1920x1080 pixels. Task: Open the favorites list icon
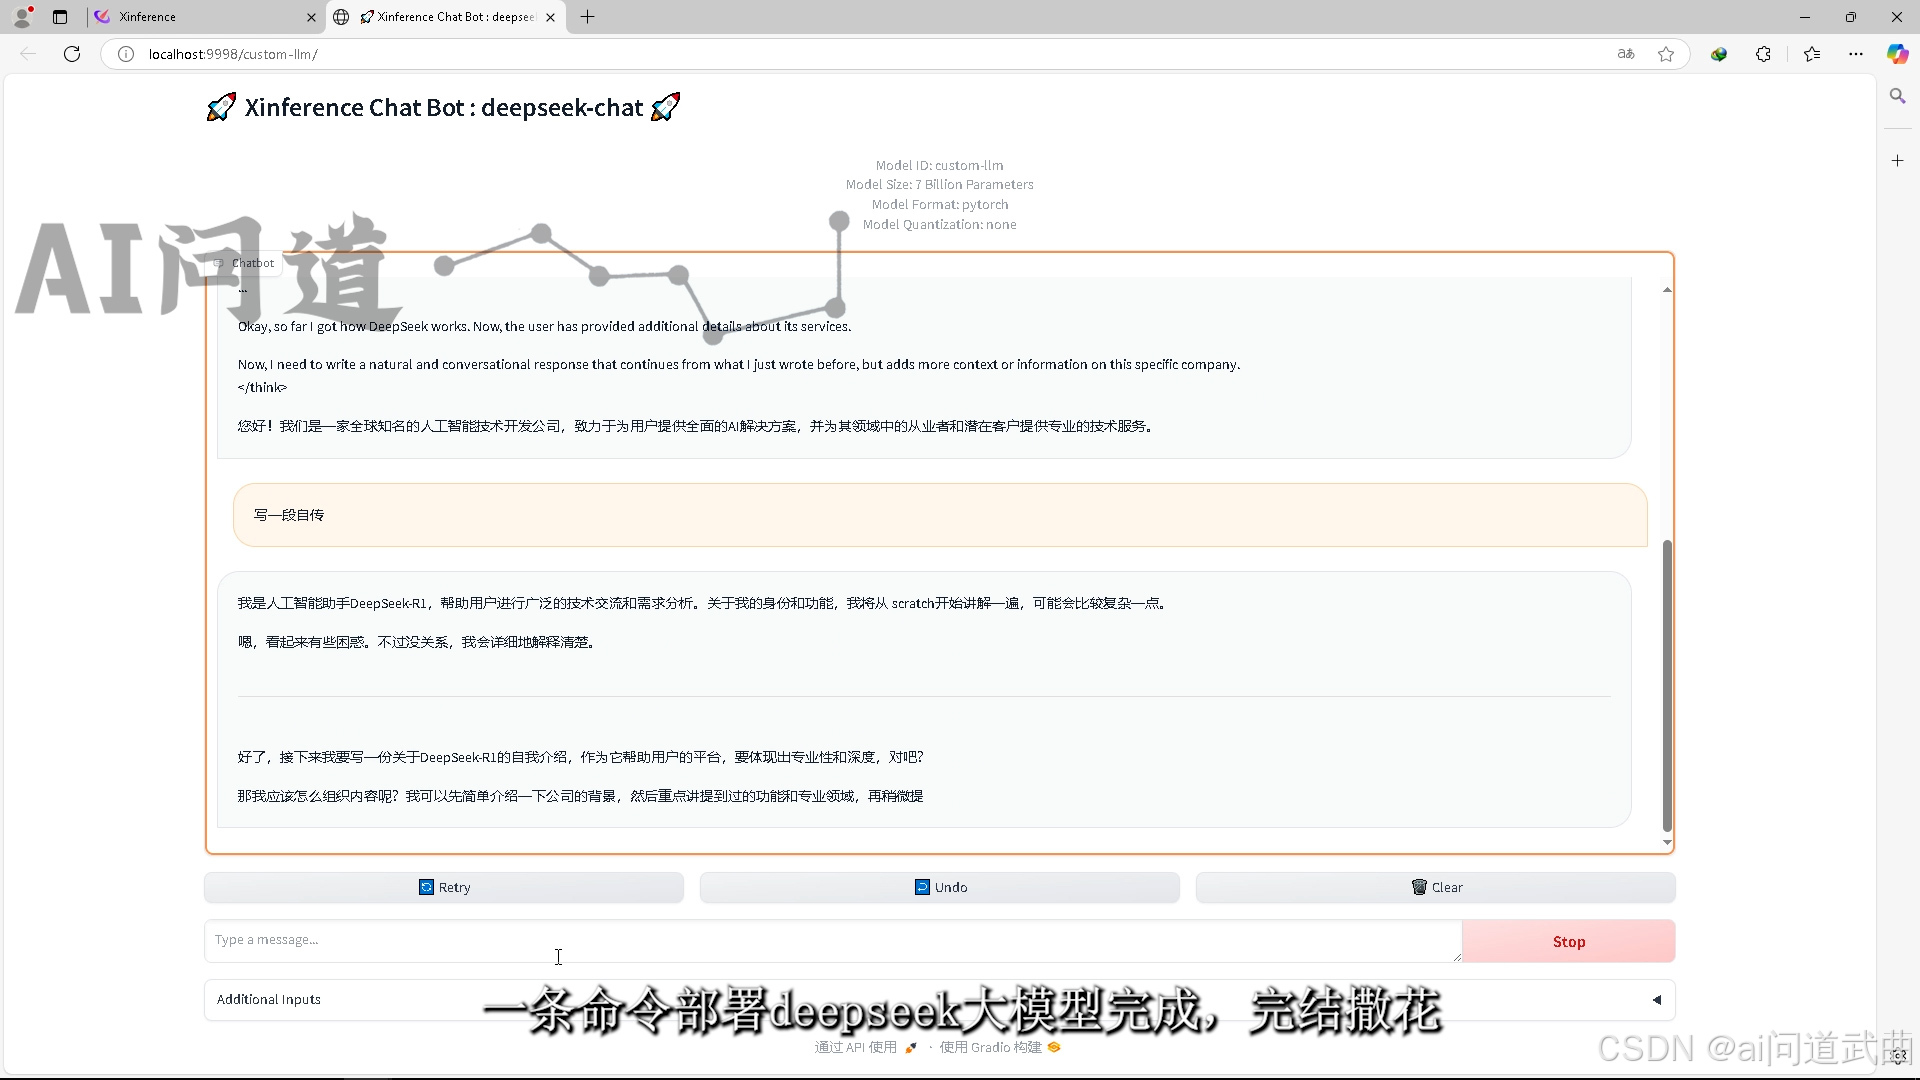[x=1812, y=54]
